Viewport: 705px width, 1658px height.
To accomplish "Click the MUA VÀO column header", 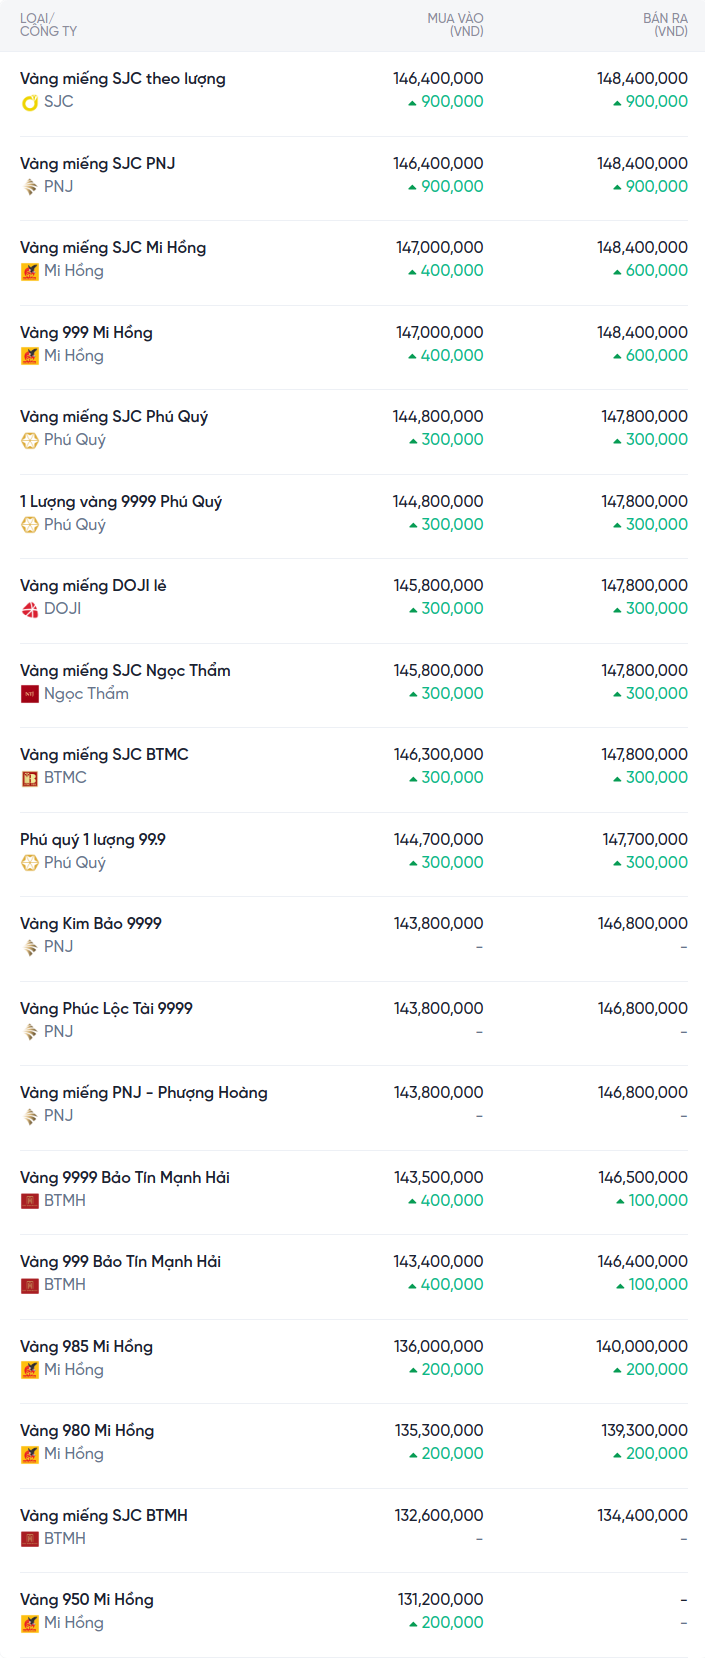I will pos(455,25).
